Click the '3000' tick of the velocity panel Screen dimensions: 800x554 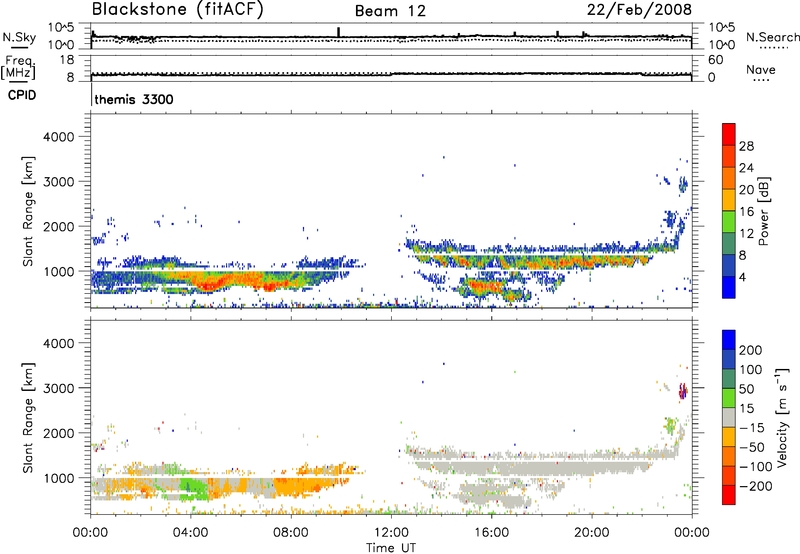pyautogui.click(x=58, y=388)
